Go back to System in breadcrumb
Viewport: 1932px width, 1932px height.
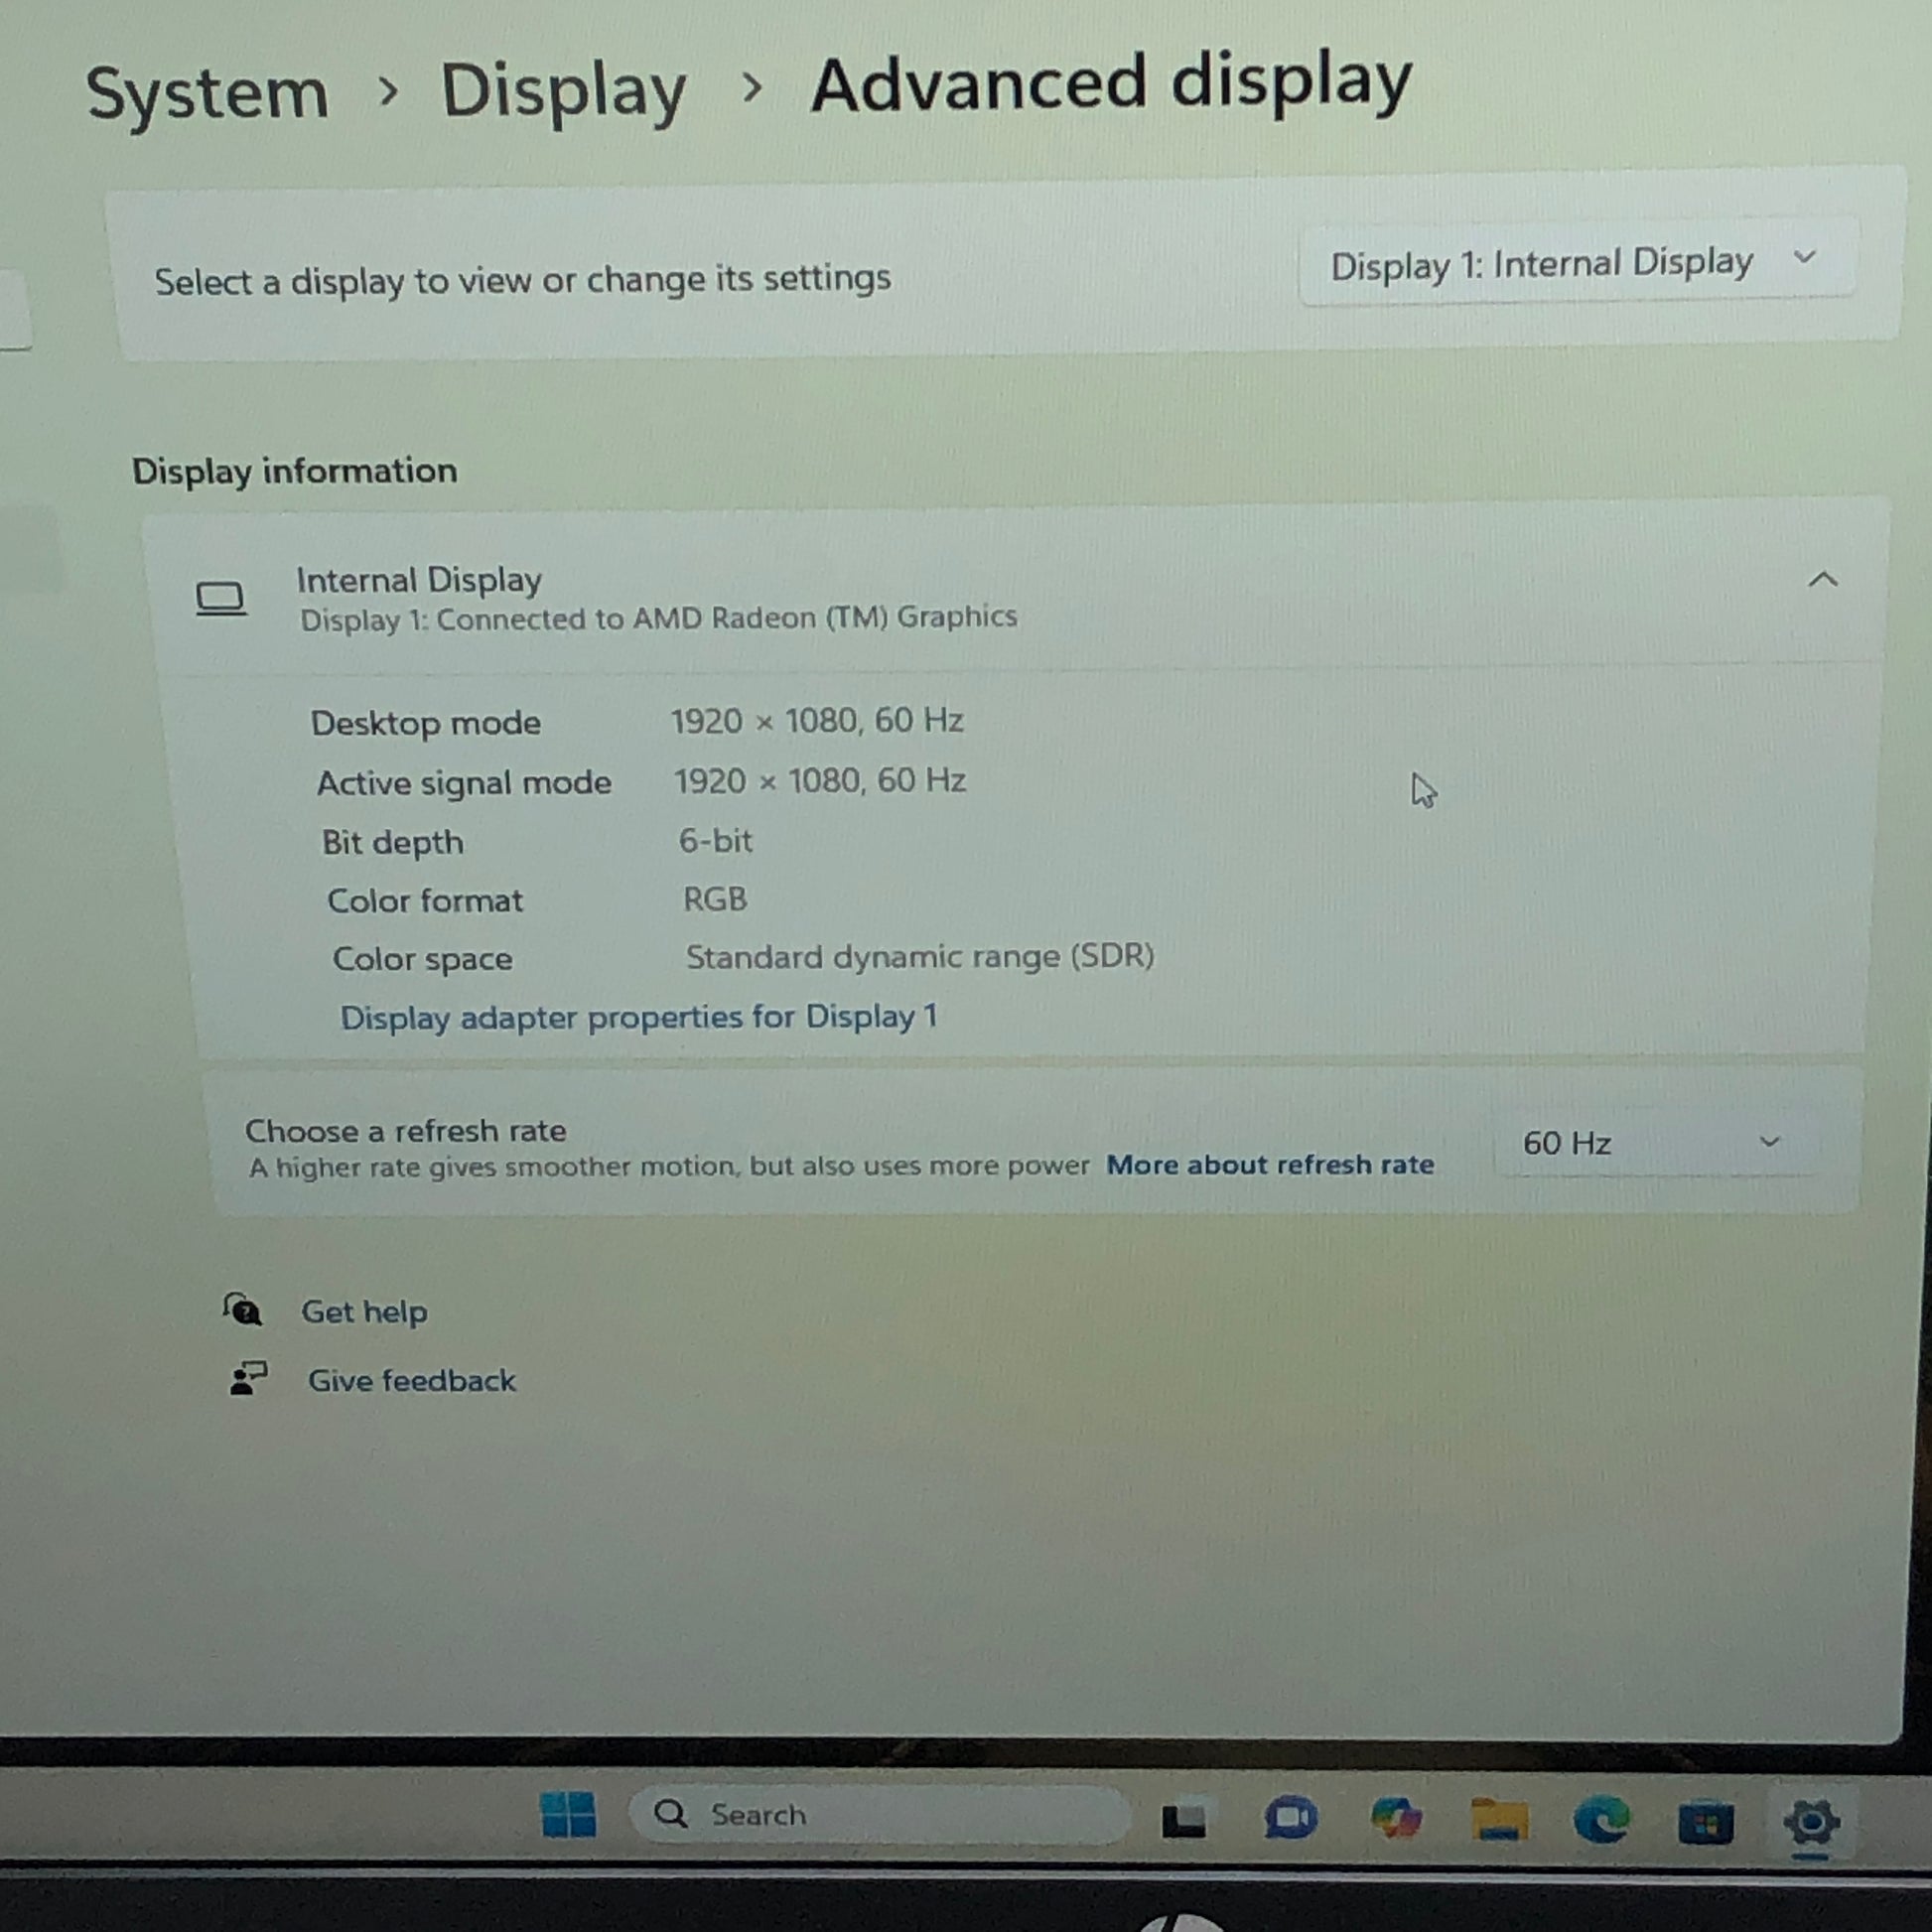coord(207,94)
